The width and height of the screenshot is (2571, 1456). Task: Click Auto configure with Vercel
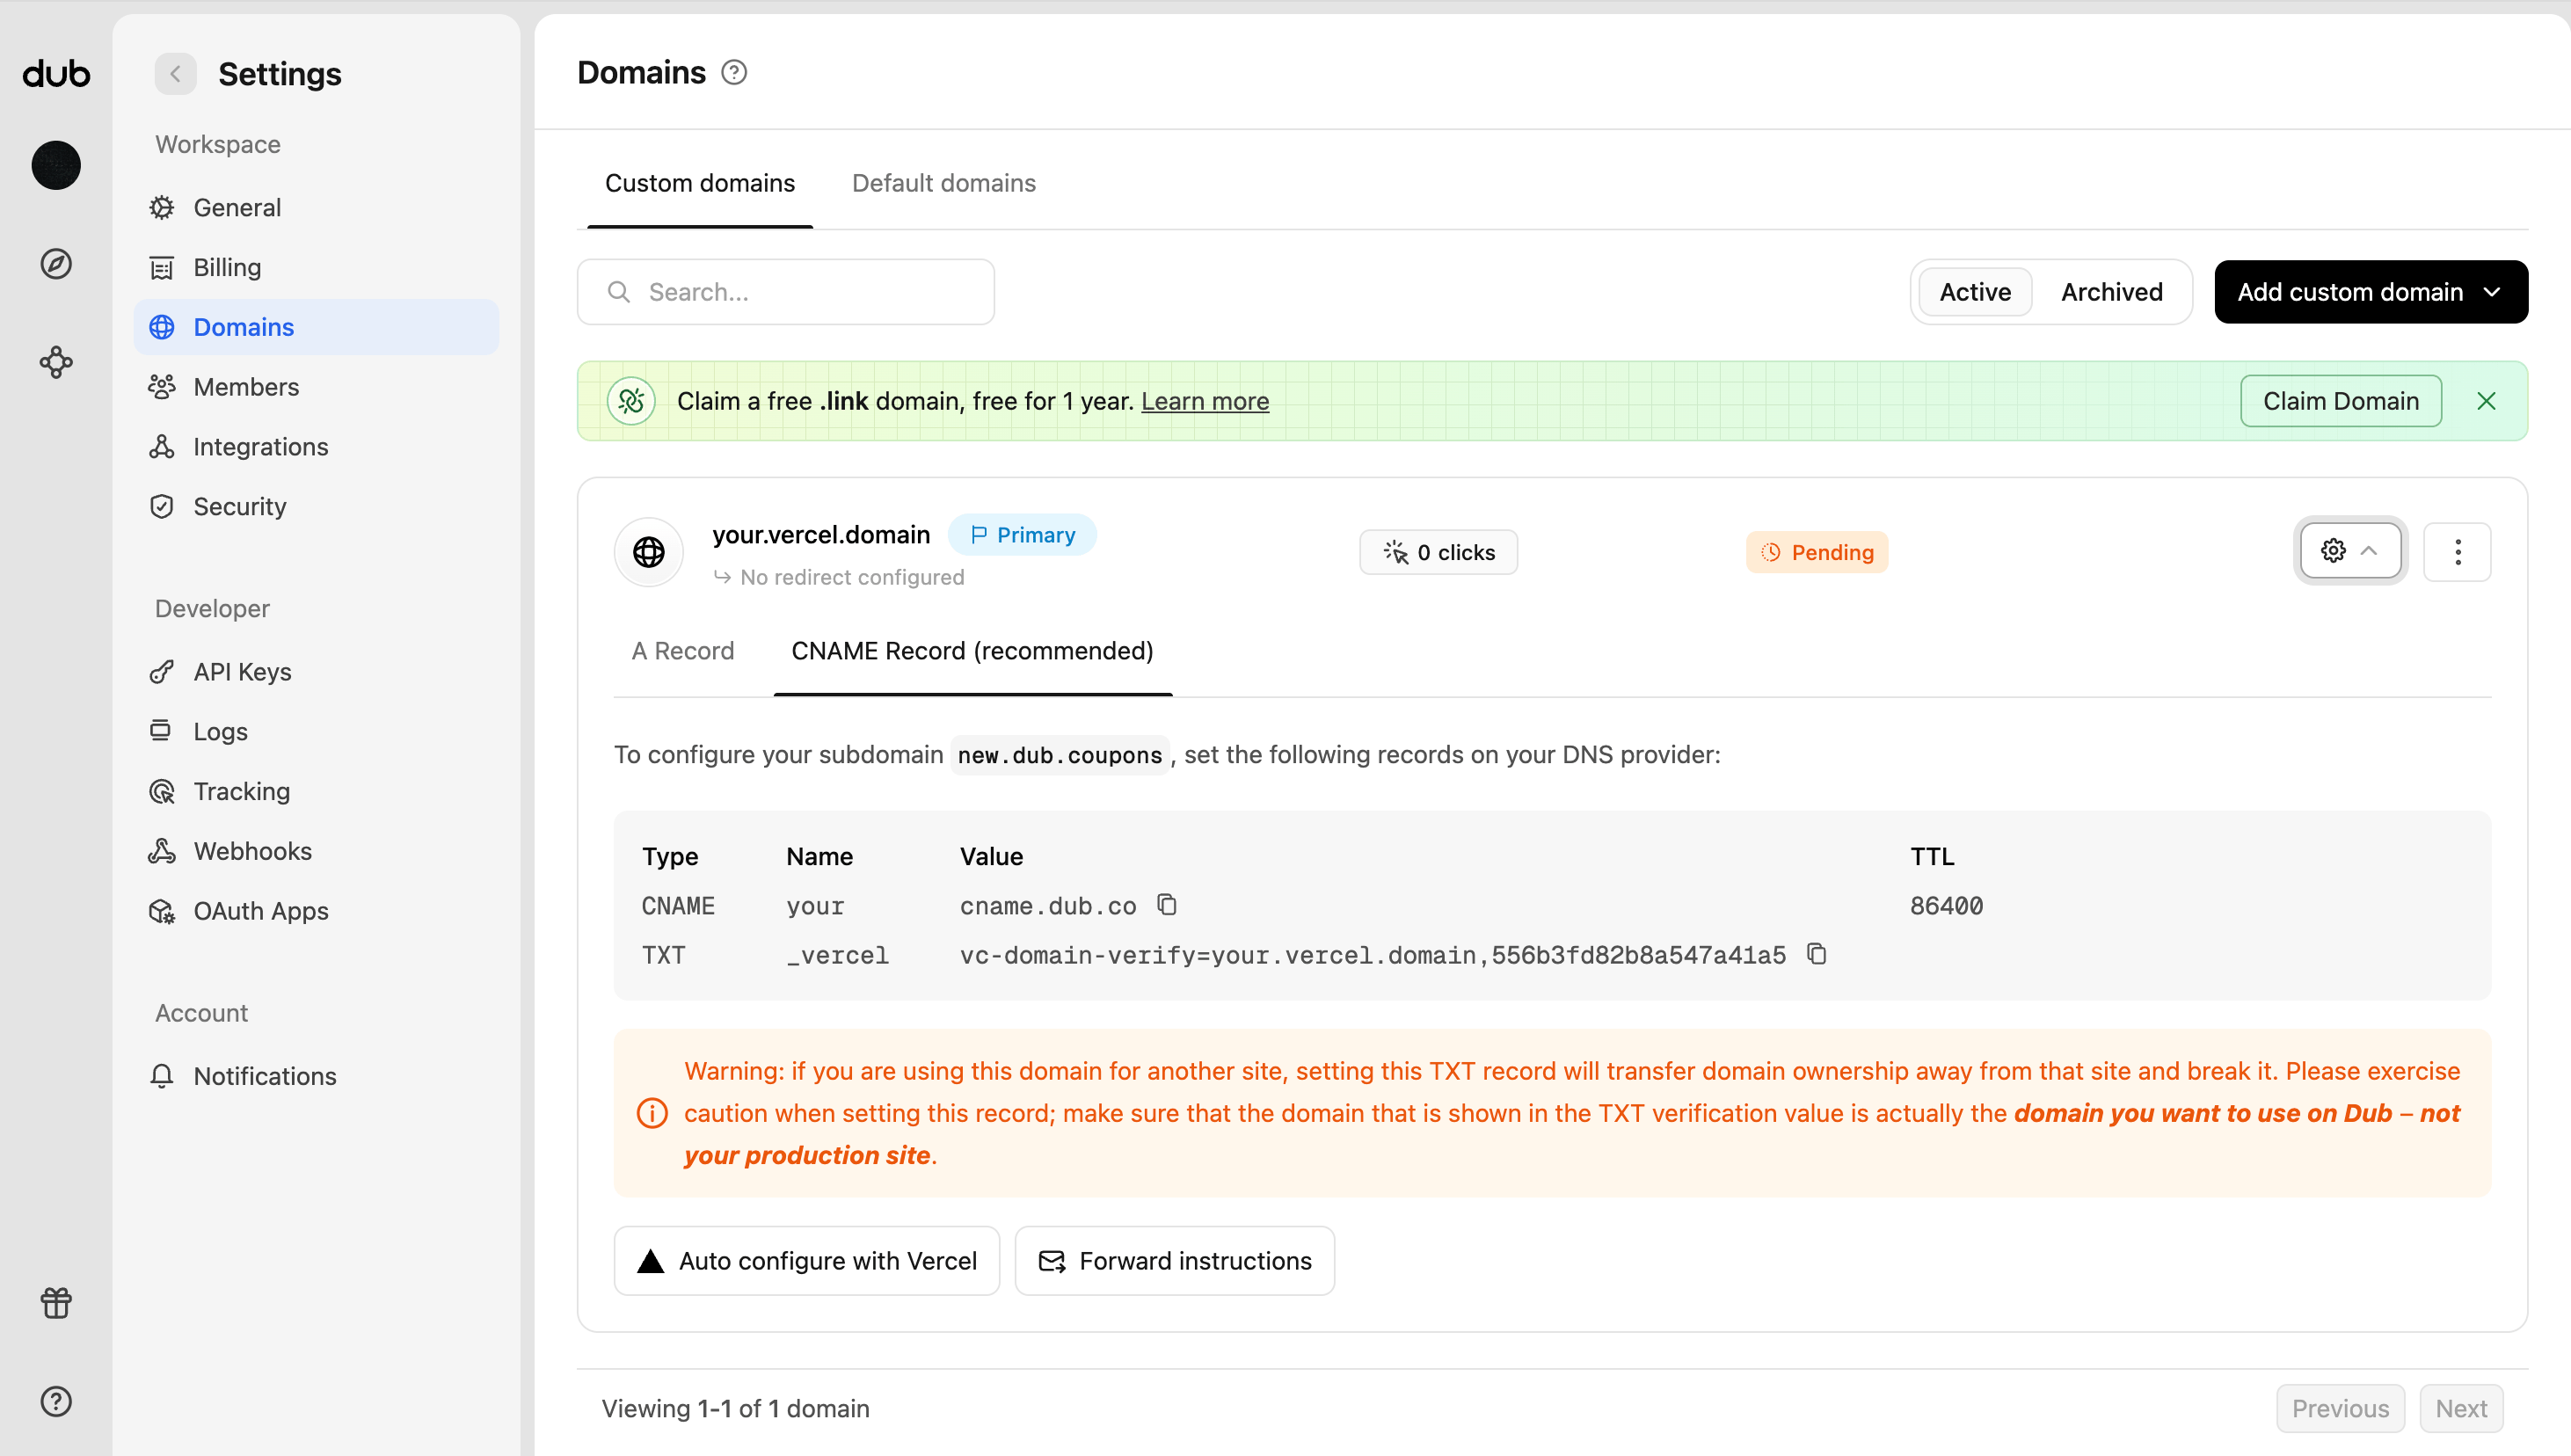point(806,1261)
